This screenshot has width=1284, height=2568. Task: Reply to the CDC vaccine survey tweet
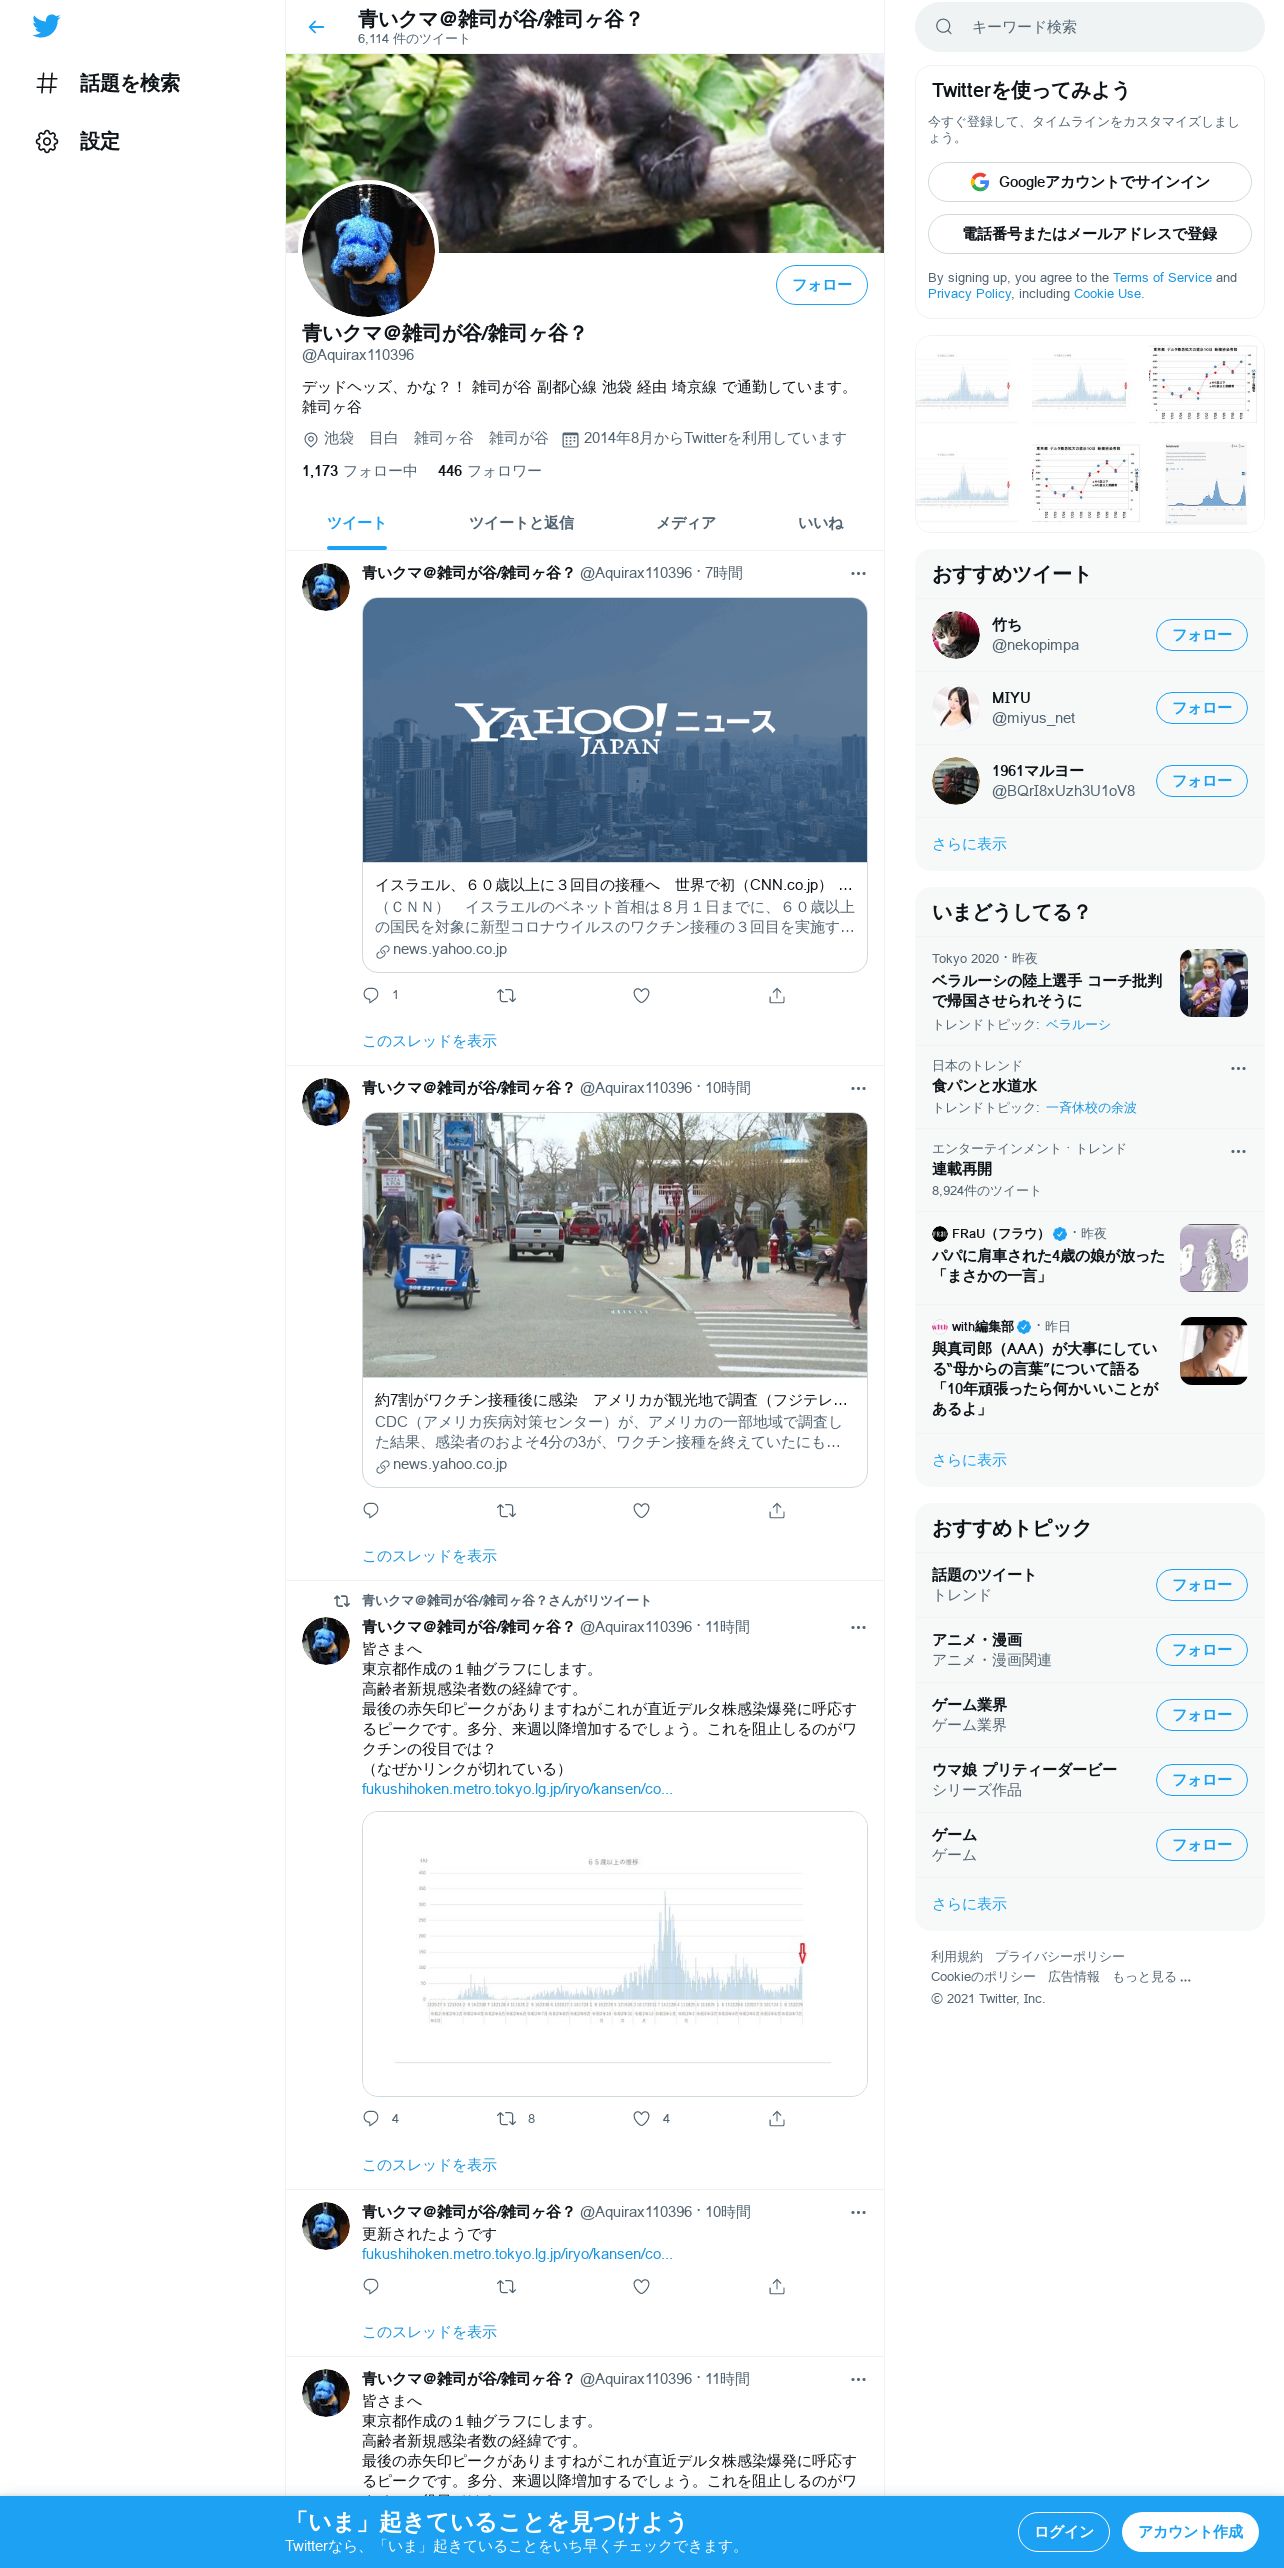click(x=371, y=1510)
